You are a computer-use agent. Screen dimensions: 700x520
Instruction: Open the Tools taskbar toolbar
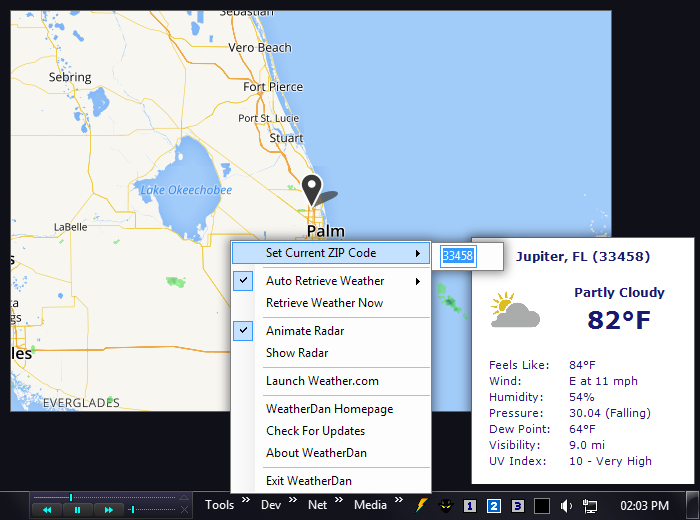click(x=219, y=505)
